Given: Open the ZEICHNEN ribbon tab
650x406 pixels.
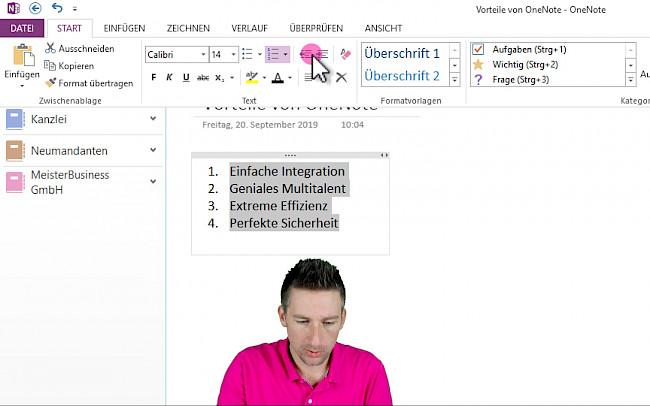Looking at the screenshot, I should tap(188, 28).
